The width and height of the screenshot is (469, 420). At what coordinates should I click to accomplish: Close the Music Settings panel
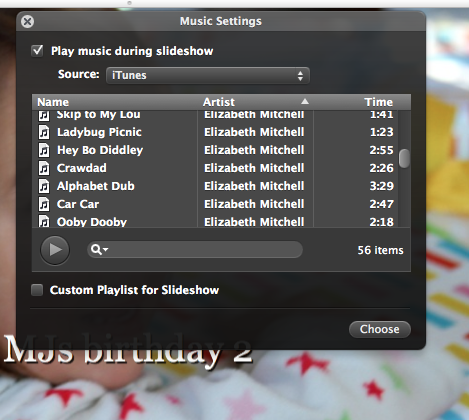[27, 22]
